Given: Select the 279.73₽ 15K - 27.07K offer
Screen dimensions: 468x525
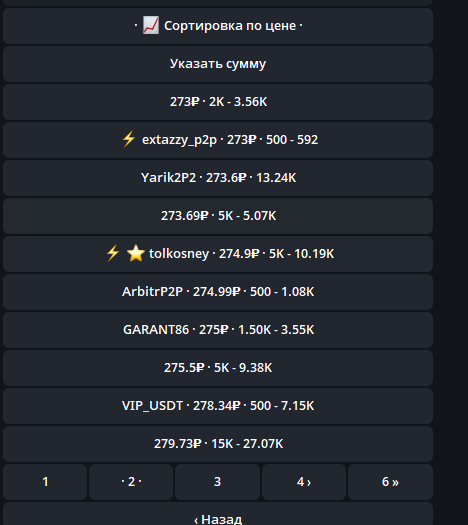Looking at the screenshot, I should coord(218,444).
